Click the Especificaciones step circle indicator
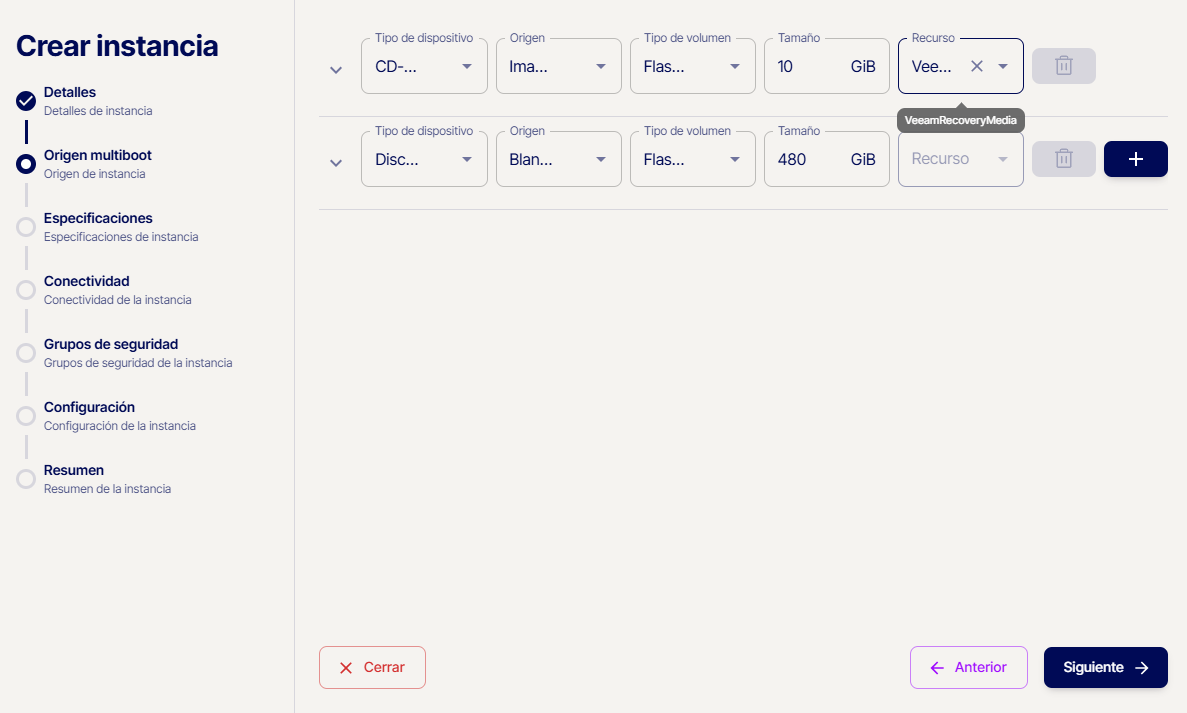This screenshot has width=1187, height=713. [x=26, y=227]
